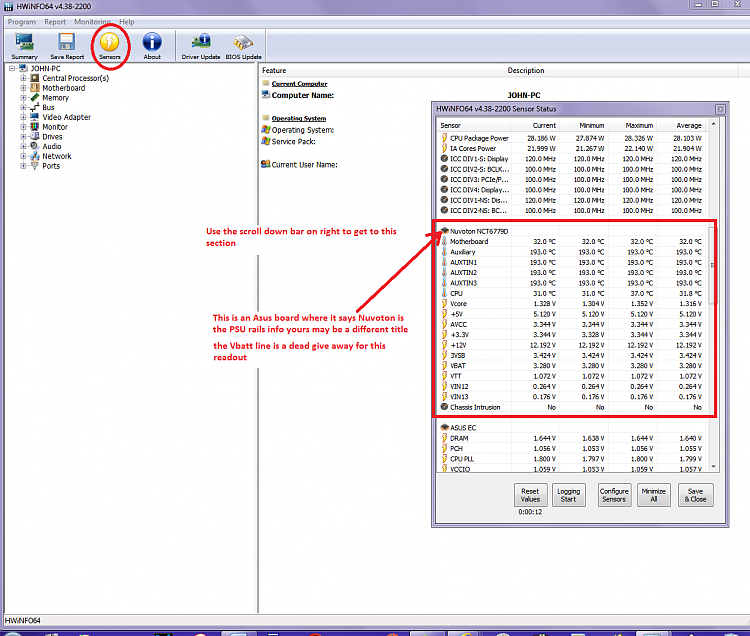Open the Report menu
The image size is (750, 636).
[x=55, y=22]
